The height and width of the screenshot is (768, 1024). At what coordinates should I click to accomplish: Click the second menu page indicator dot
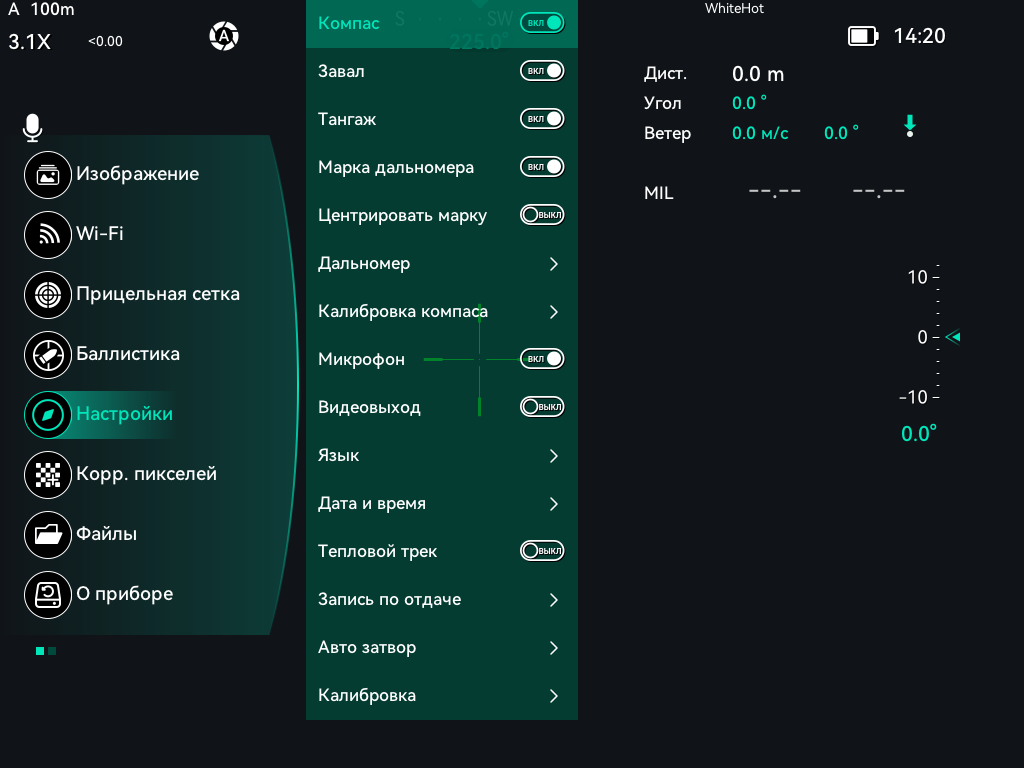coord(52,651)
